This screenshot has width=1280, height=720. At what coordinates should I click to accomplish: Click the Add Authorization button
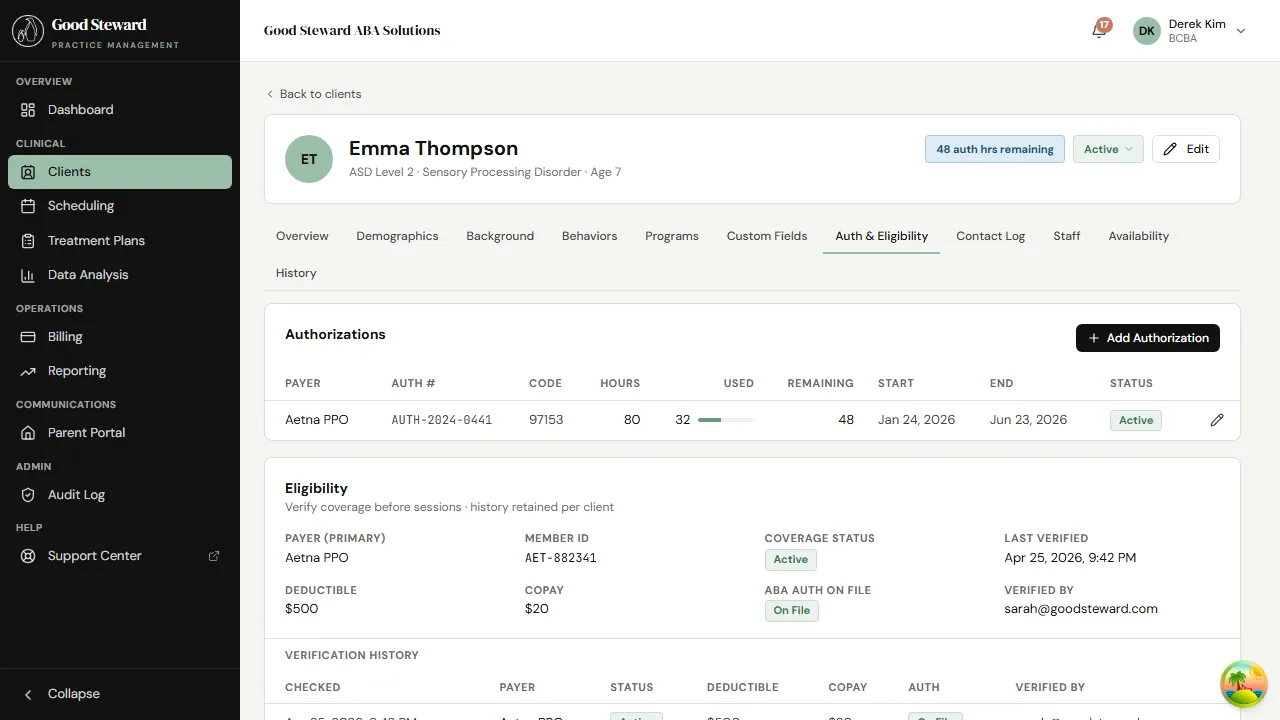1147,338
